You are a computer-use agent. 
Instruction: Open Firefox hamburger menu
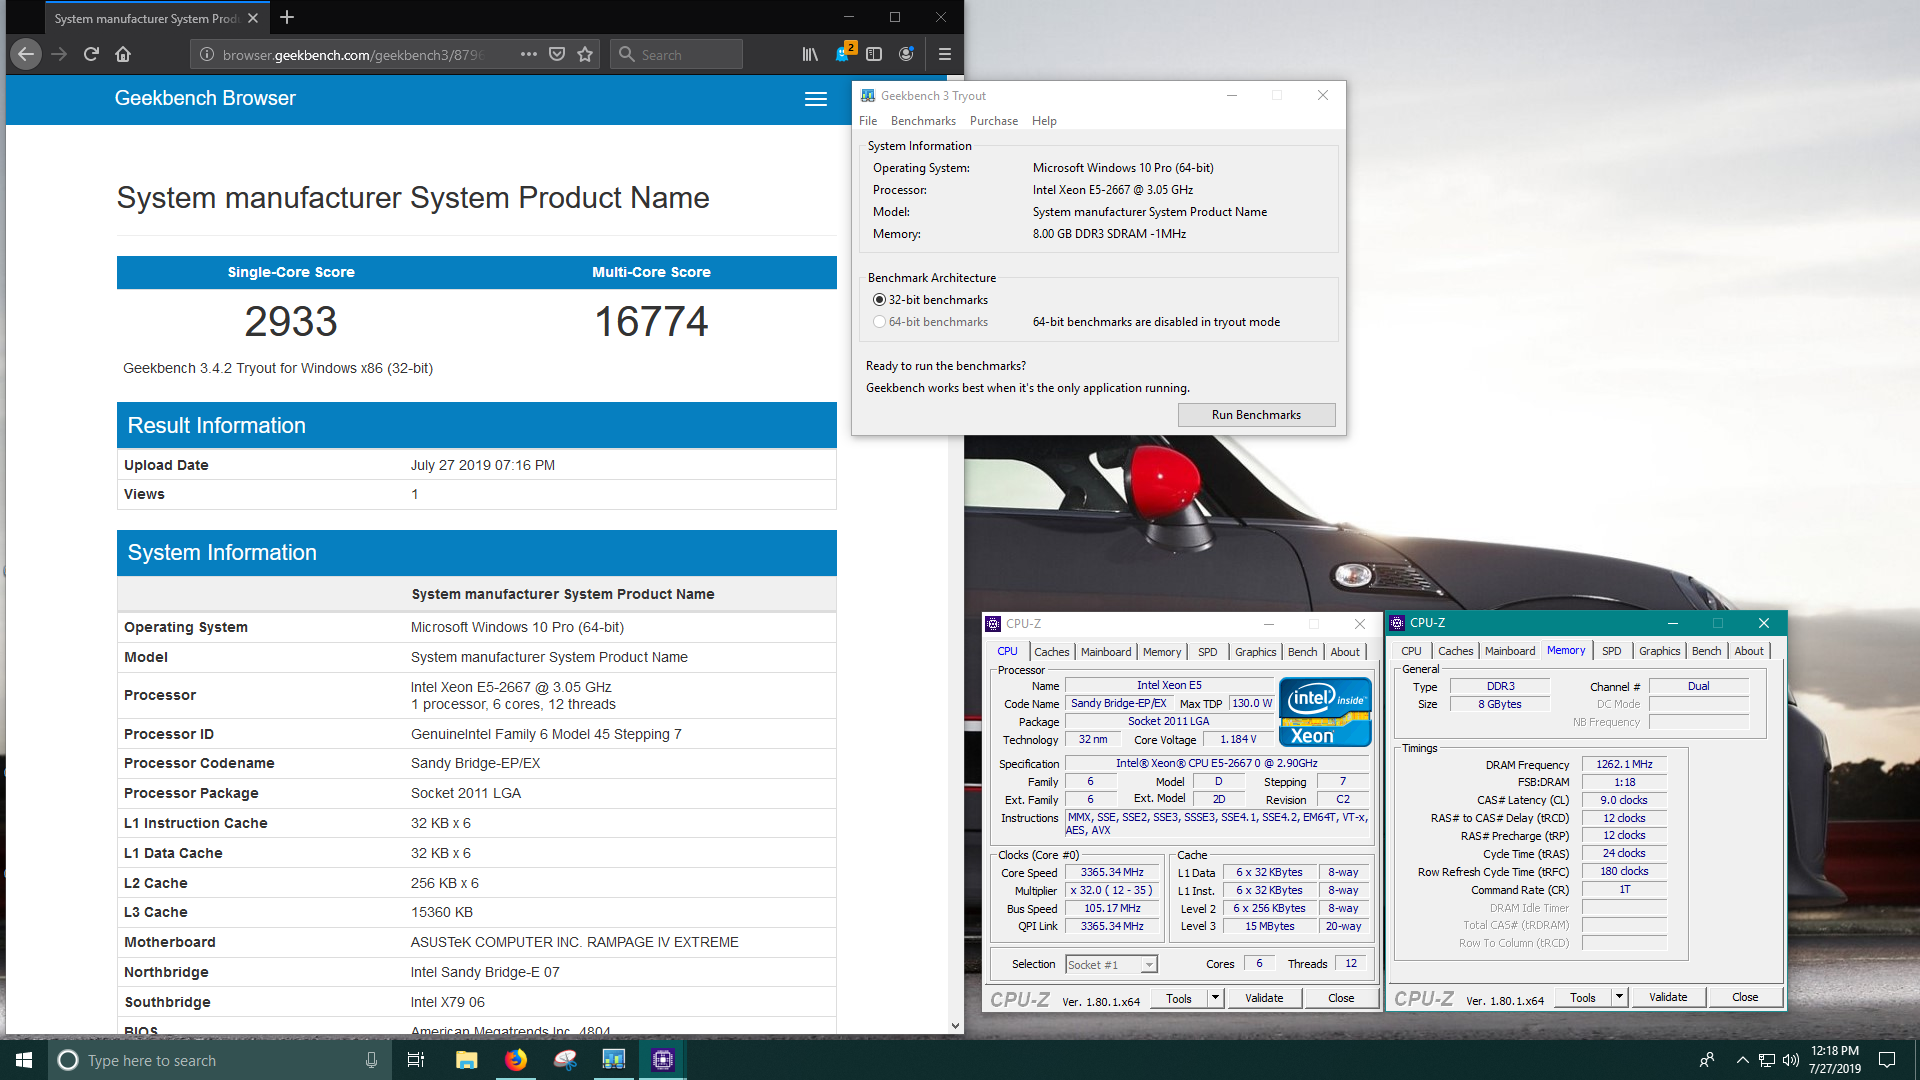tap(944, 54)
